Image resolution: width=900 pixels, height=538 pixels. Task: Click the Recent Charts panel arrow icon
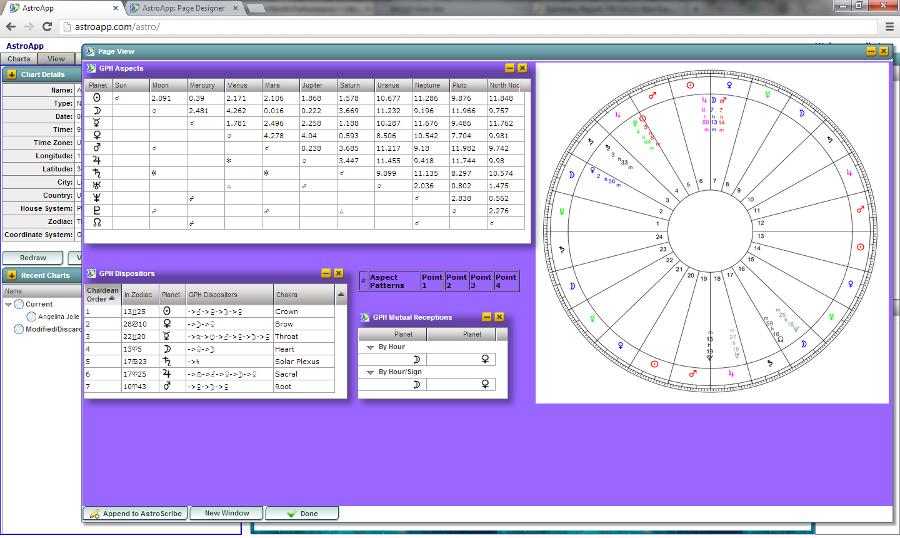[x=11, y=275]
